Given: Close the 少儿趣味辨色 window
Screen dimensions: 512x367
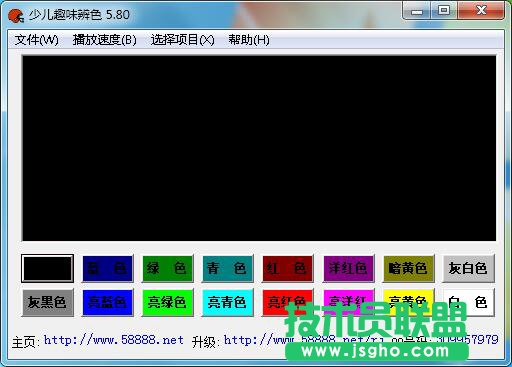Looking at the screenshot, I should tap(481, 11).
